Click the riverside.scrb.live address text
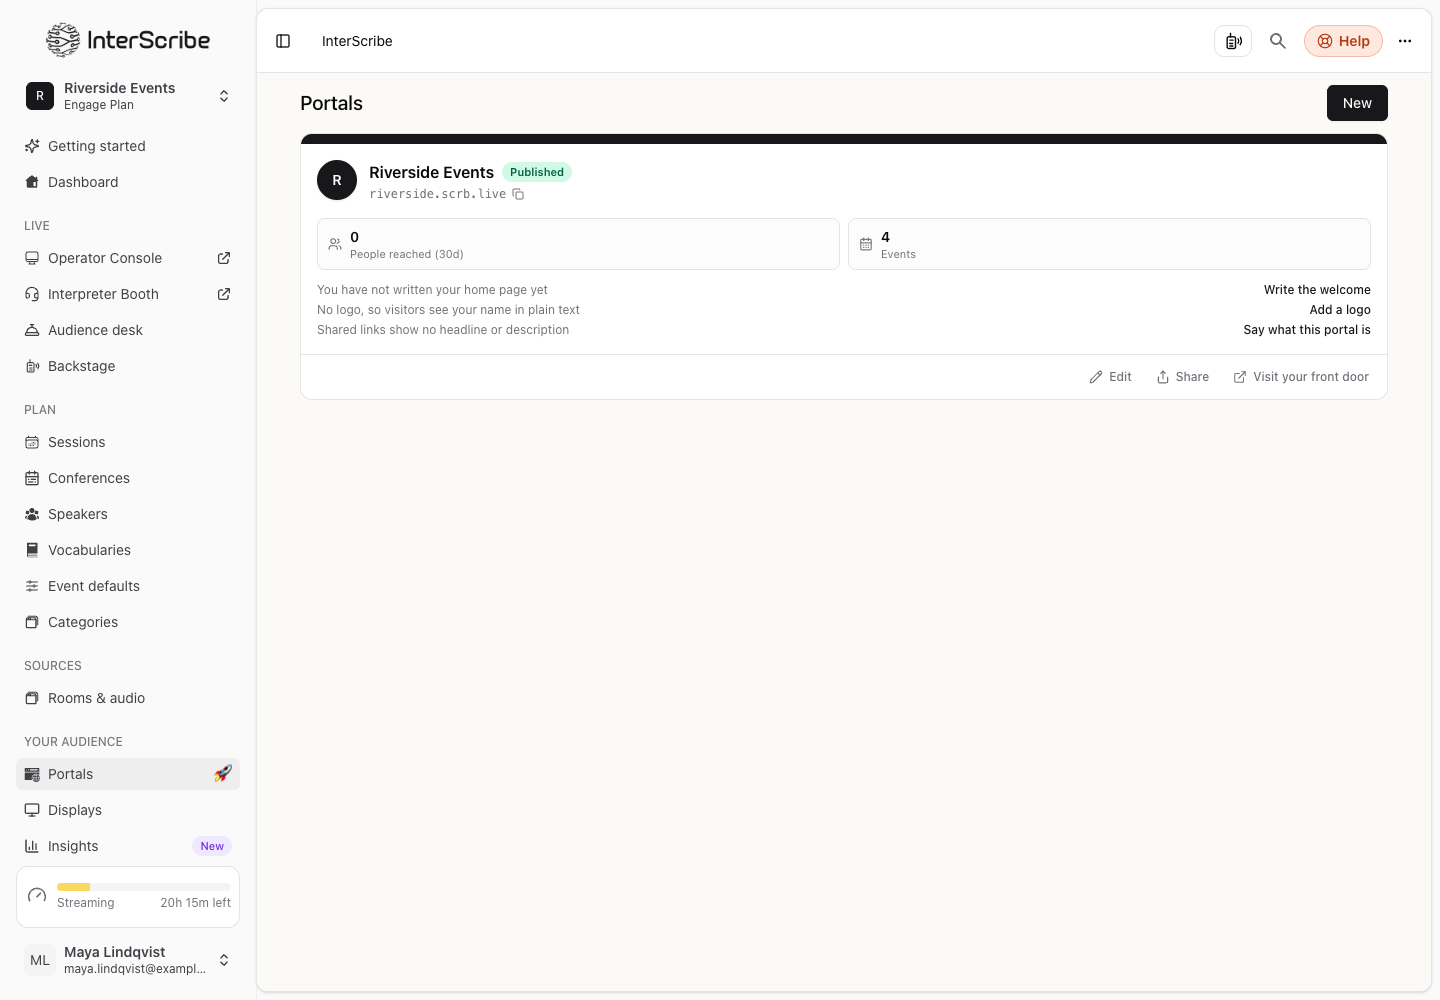Screen dimensions: 1440x1000 [x=437, y=194]
